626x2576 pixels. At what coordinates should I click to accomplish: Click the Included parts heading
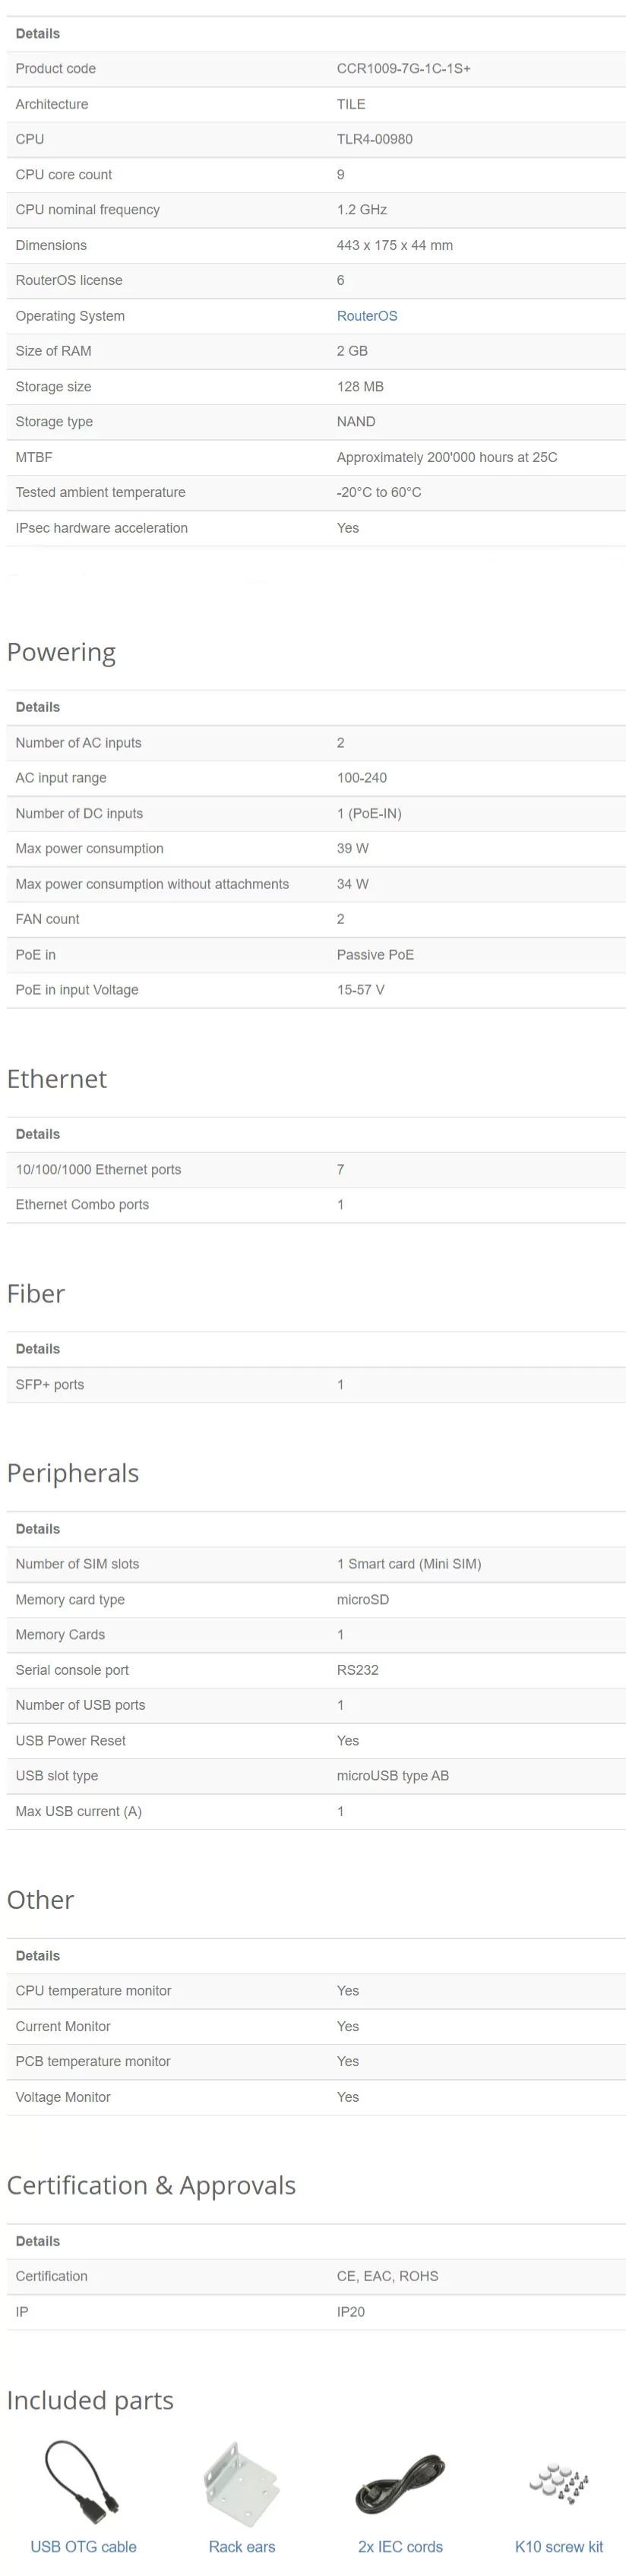[90, 2401]
